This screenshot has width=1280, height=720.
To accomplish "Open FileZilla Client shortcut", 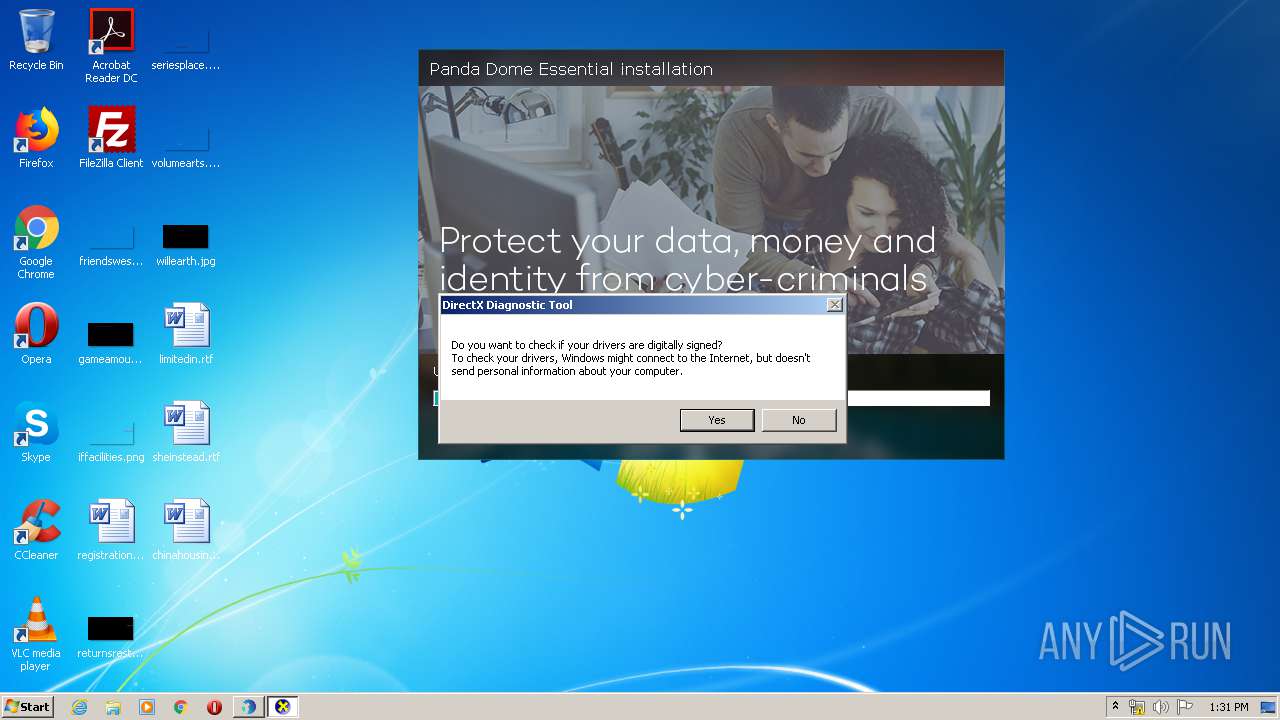I will (111, 138).
